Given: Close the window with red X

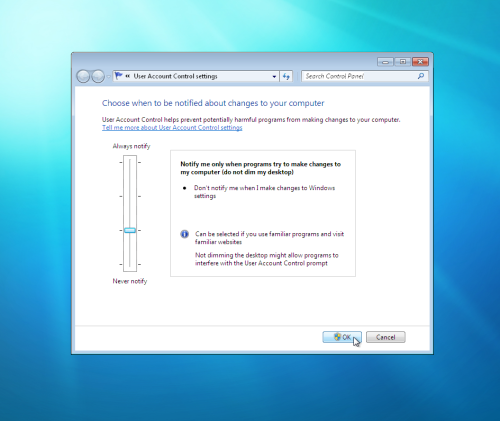Looking at the screenshot, I should [420, 62].
